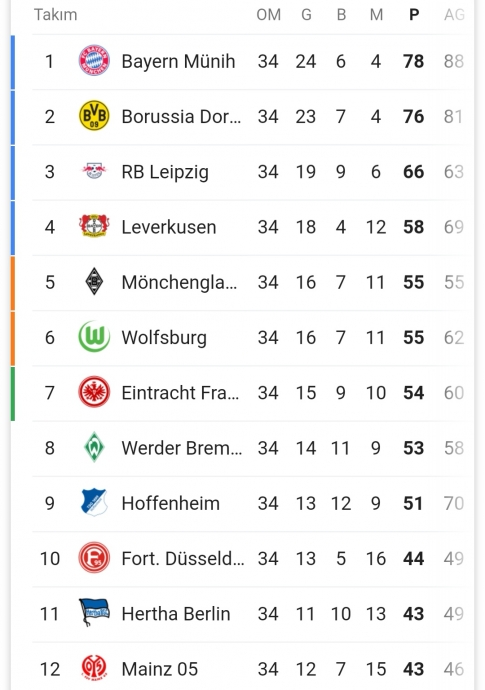Viewport: 485px width, 690px height.
Task: Click the P points column header
Action: (x=414, y=15)
